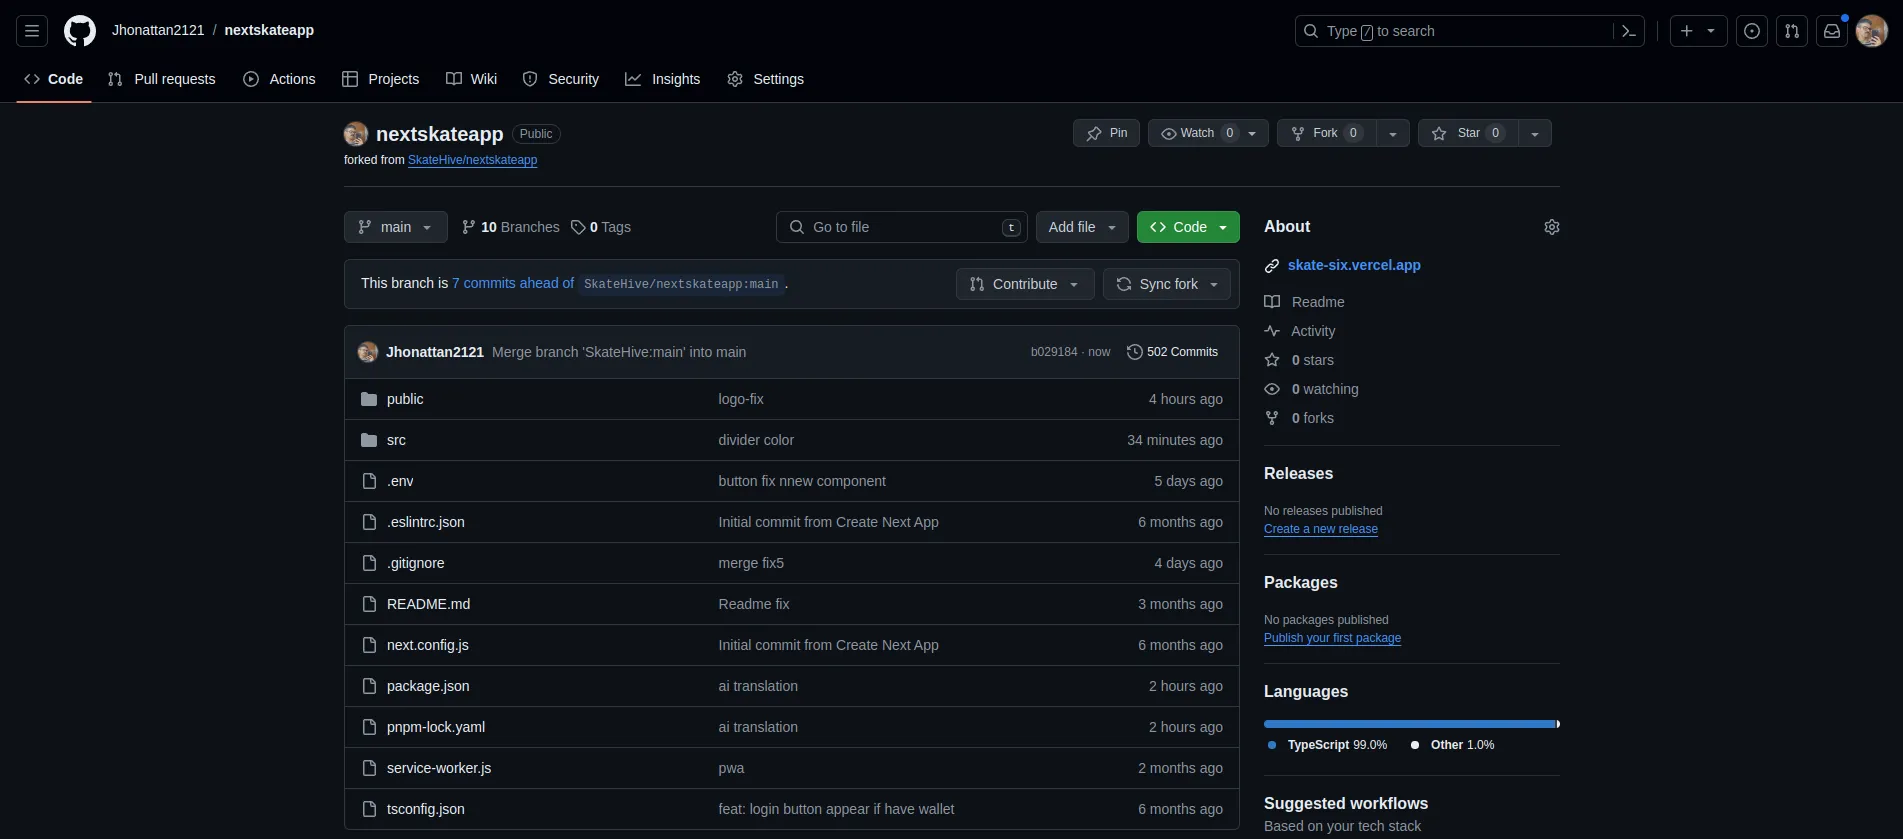The width and height of the screenshot is (1903, 839).
Task: Open the main branch dropdown
Action: pos(395,227)
